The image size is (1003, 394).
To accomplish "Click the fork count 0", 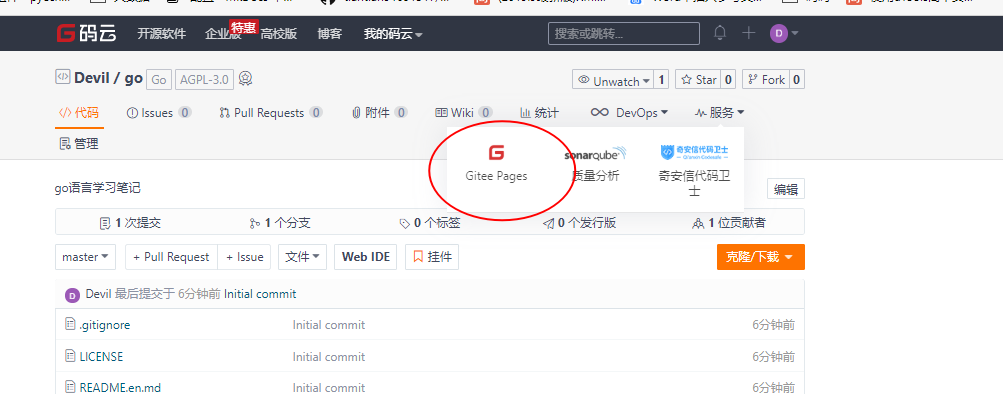I will 797,80.
